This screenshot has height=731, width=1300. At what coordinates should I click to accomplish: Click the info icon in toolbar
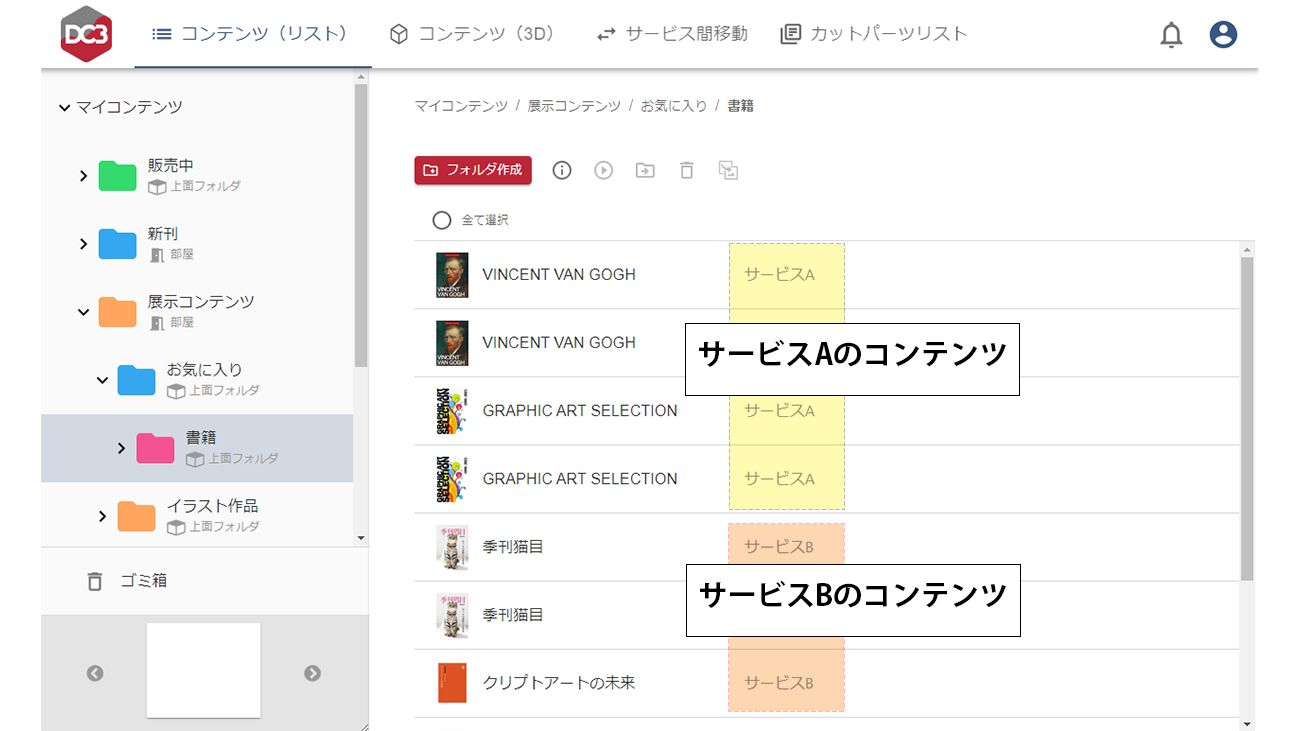click(562, 170)
